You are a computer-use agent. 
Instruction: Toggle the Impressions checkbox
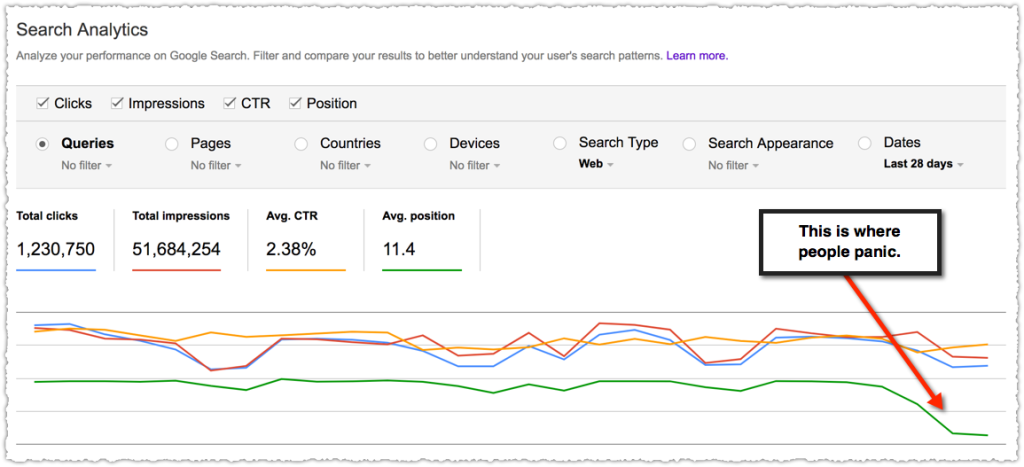coord(118,103)
